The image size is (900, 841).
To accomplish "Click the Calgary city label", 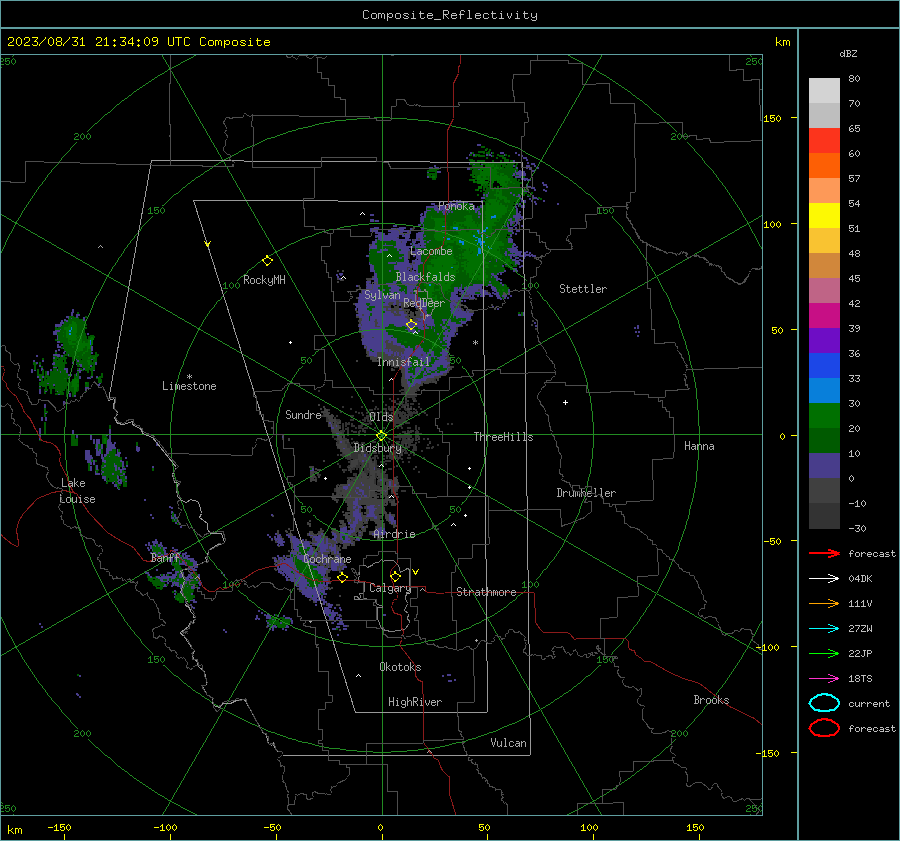I will tap(390, 588).
